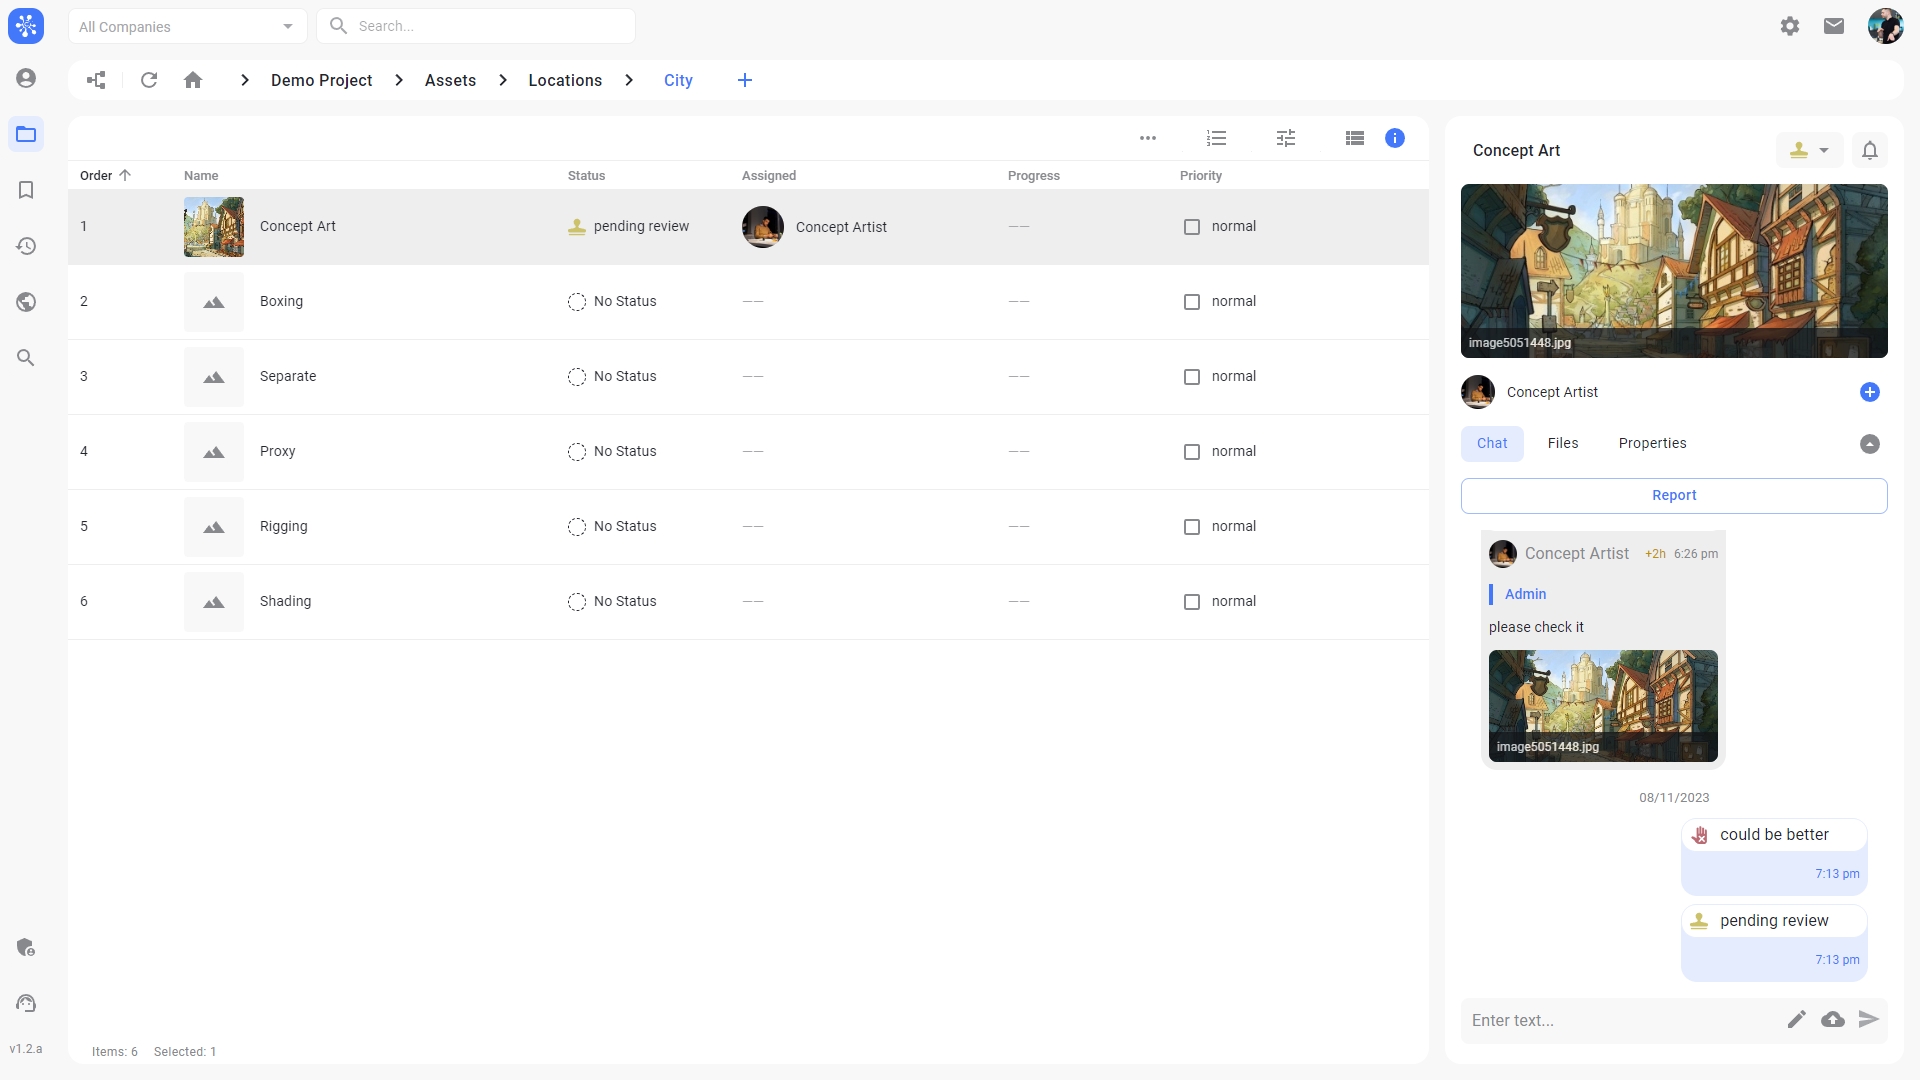Sort by Status column header

click(x=586, y=175)
